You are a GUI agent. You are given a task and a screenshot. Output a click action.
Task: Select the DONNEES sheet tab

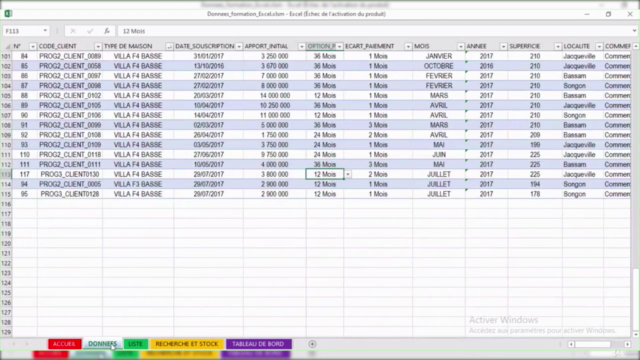point(102,344)
